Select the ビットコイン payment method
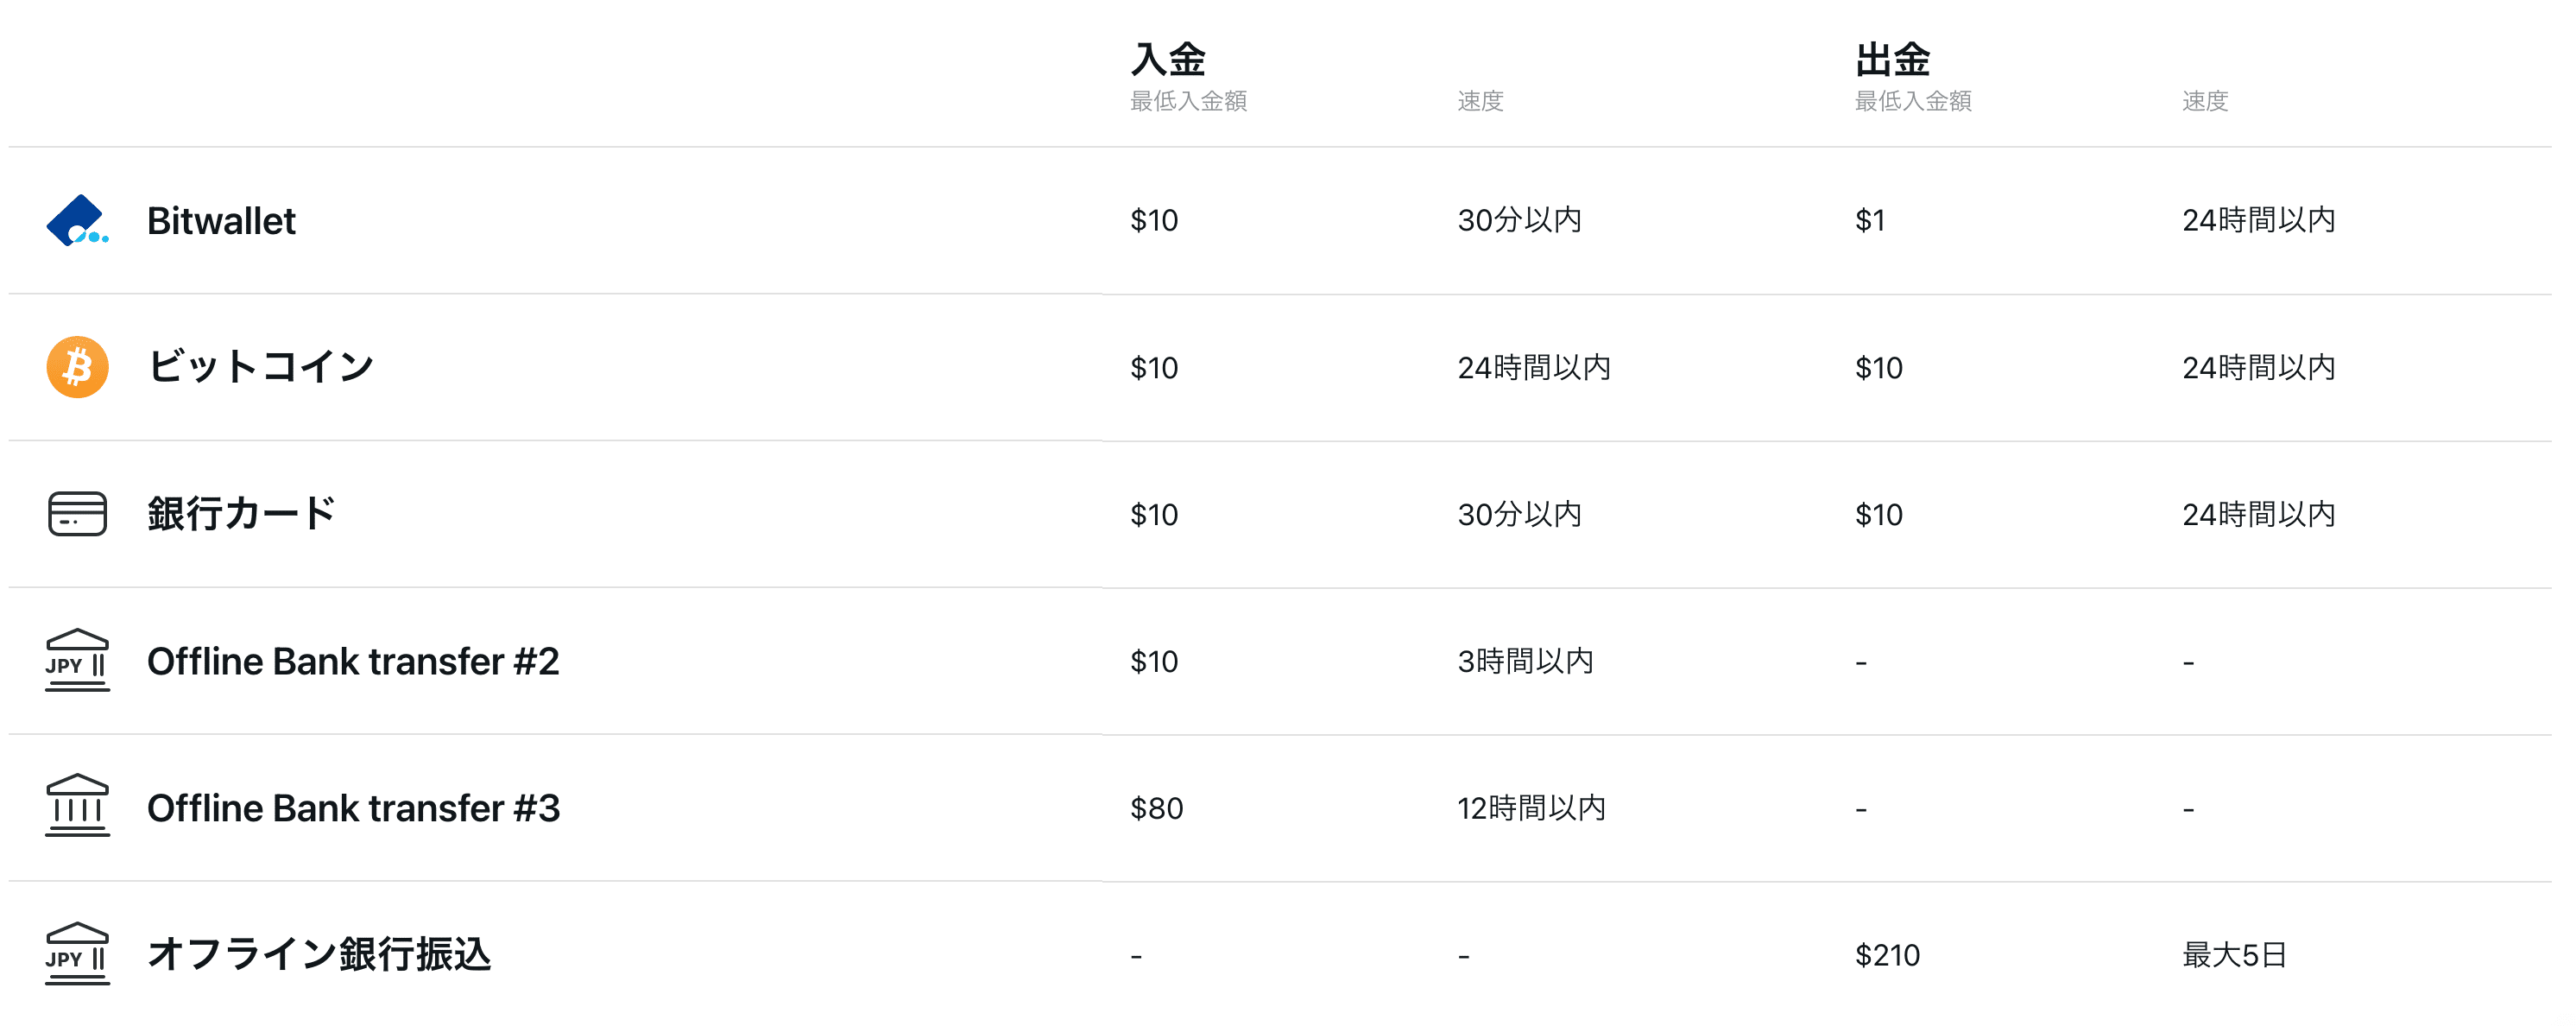The height and width of the screenshot is (1026, 2576). tap(261, 367)
